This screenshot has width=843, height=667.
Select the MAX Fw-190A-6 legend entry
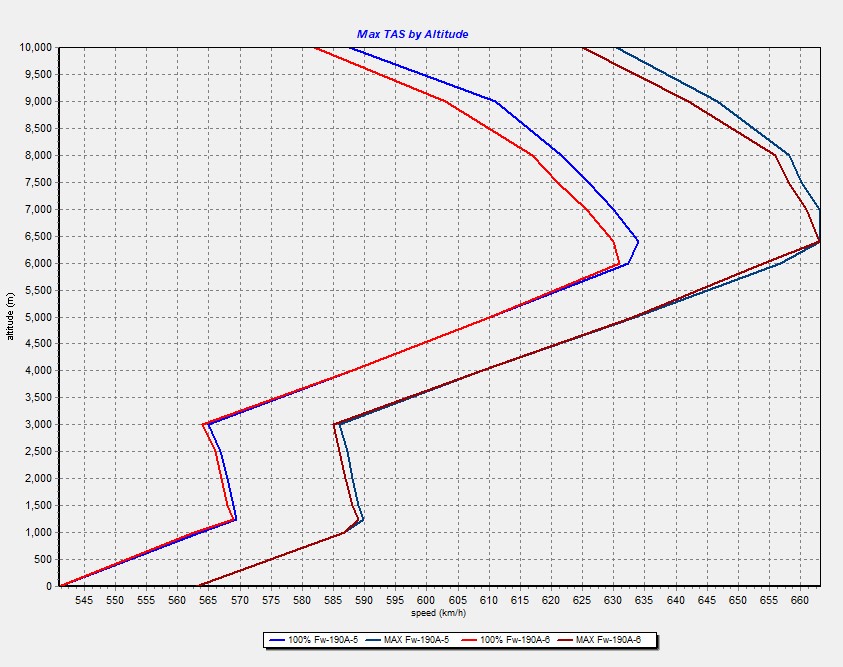tap(599, 640)
